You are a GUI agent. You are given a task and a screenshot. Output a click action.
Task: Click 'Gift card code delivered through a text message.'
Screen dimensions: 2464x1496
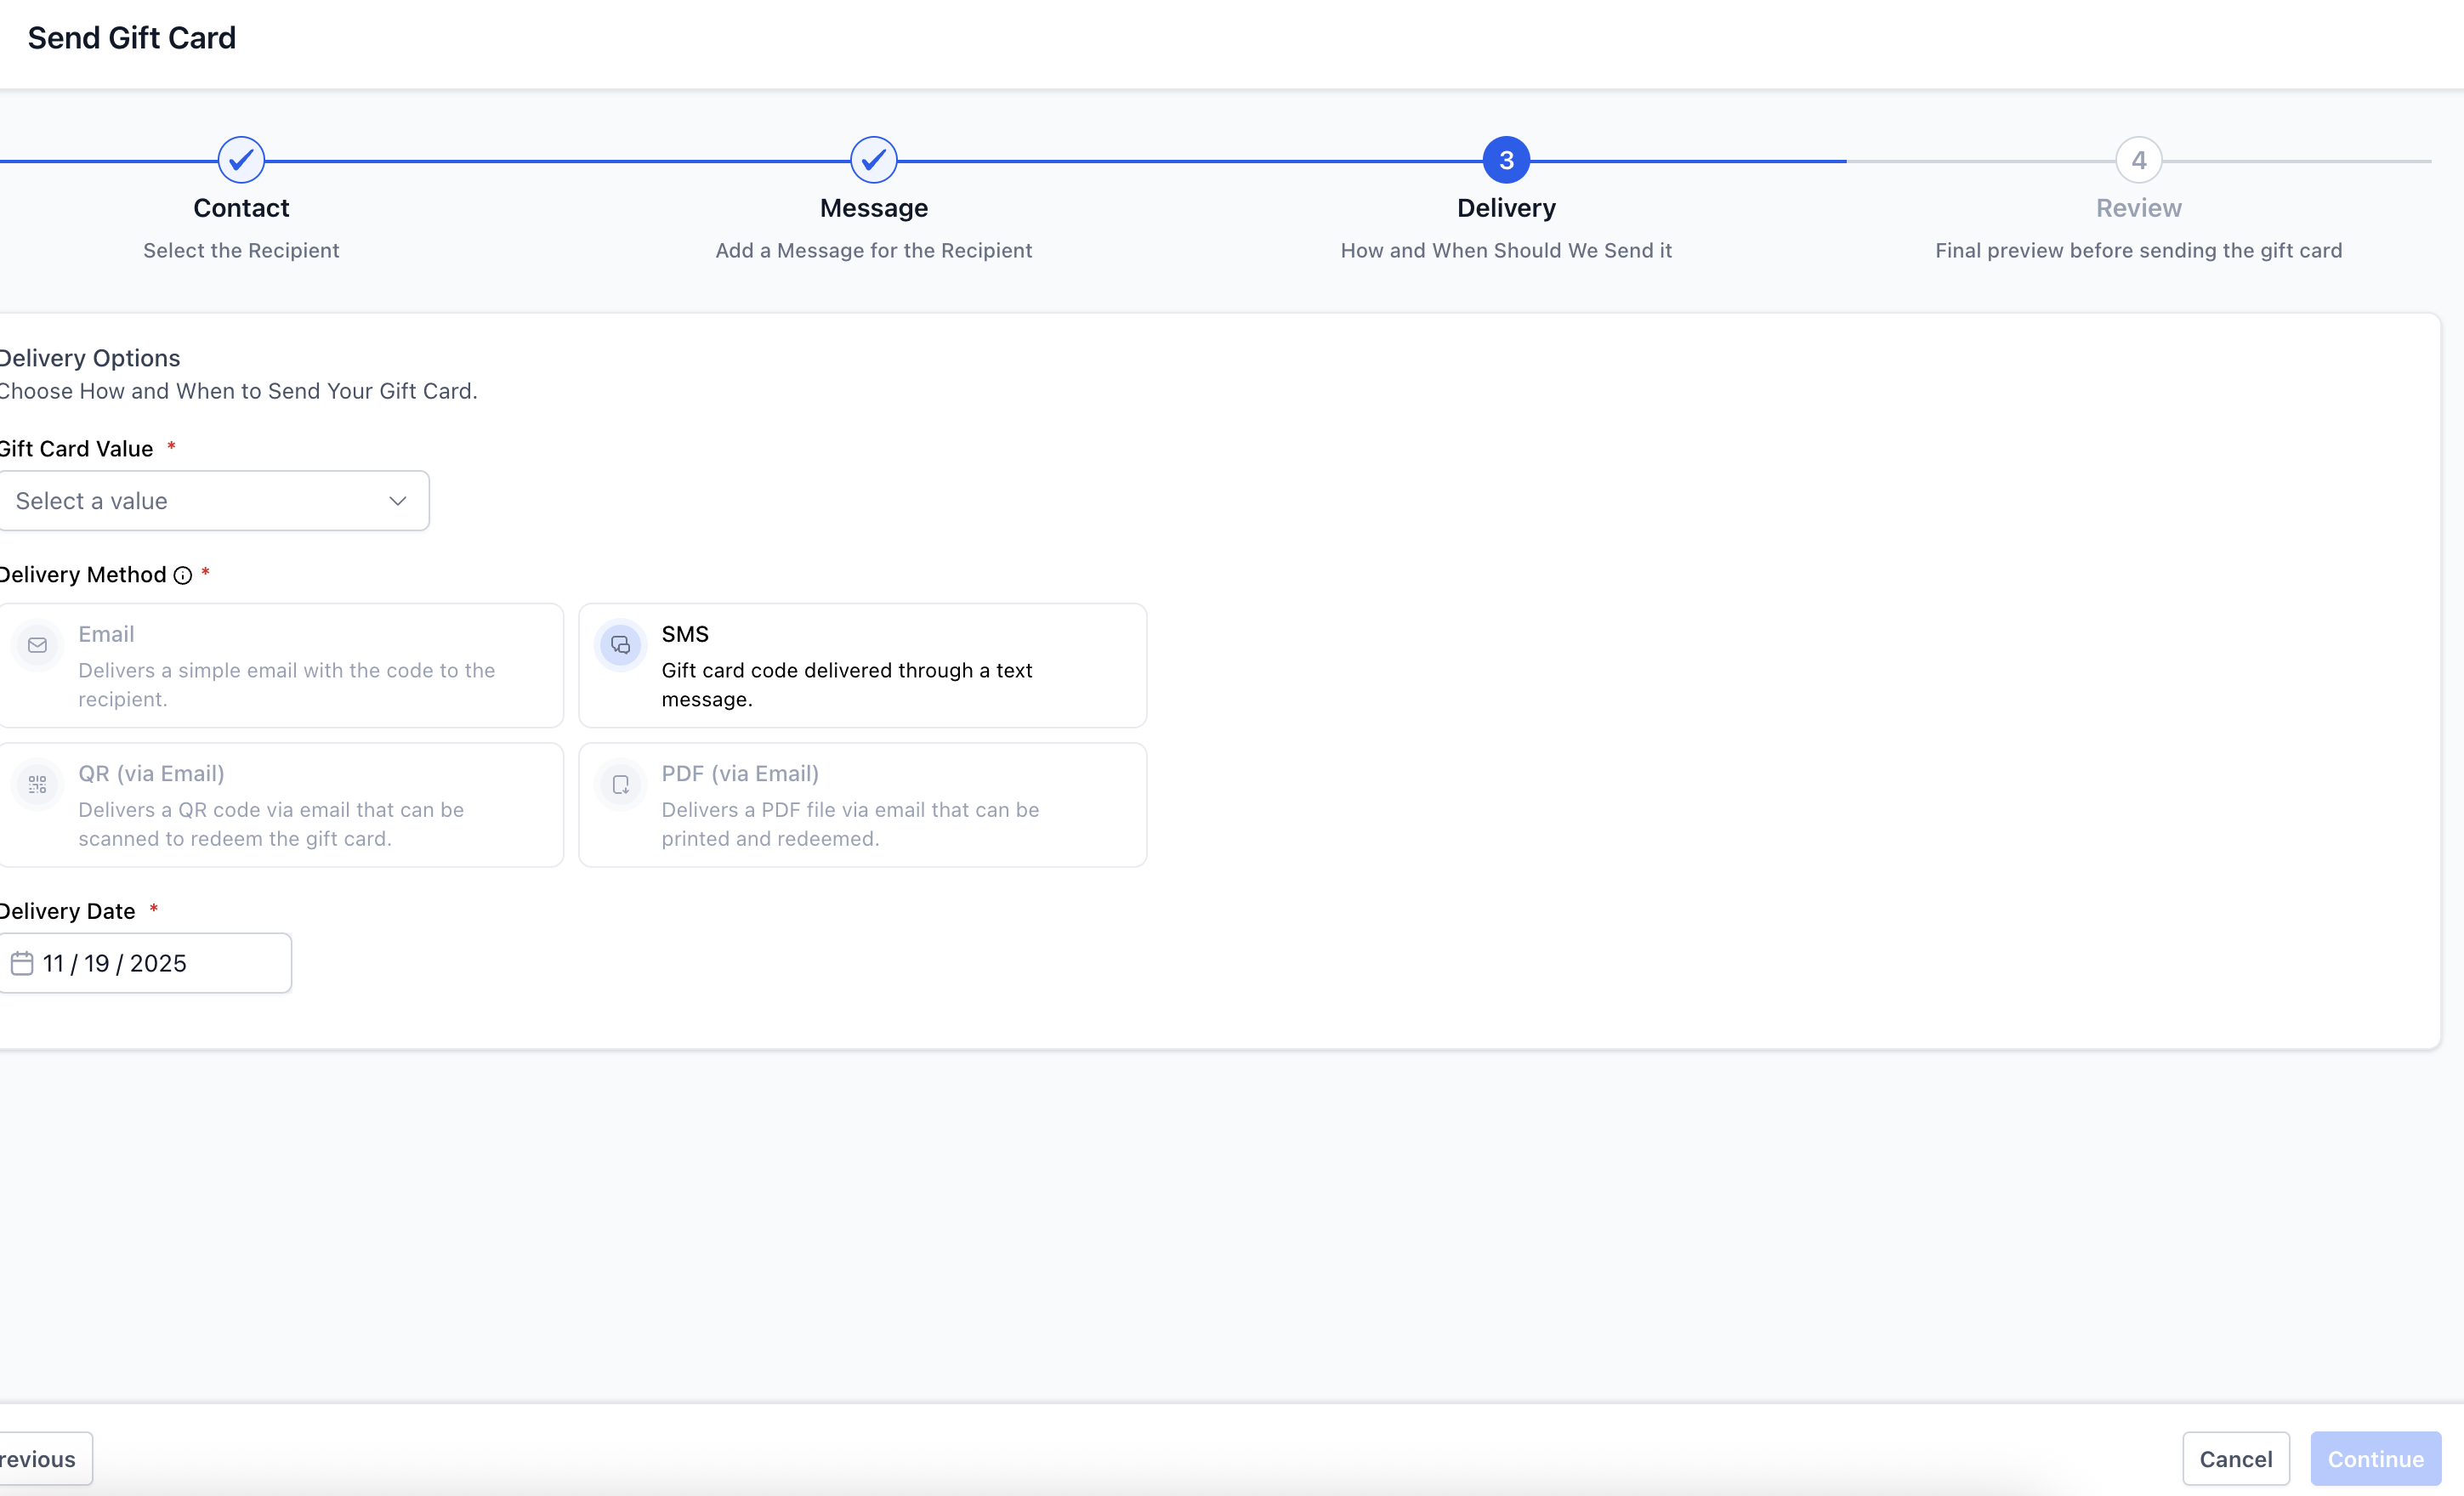pyautogui.click(x=847, y=685)
